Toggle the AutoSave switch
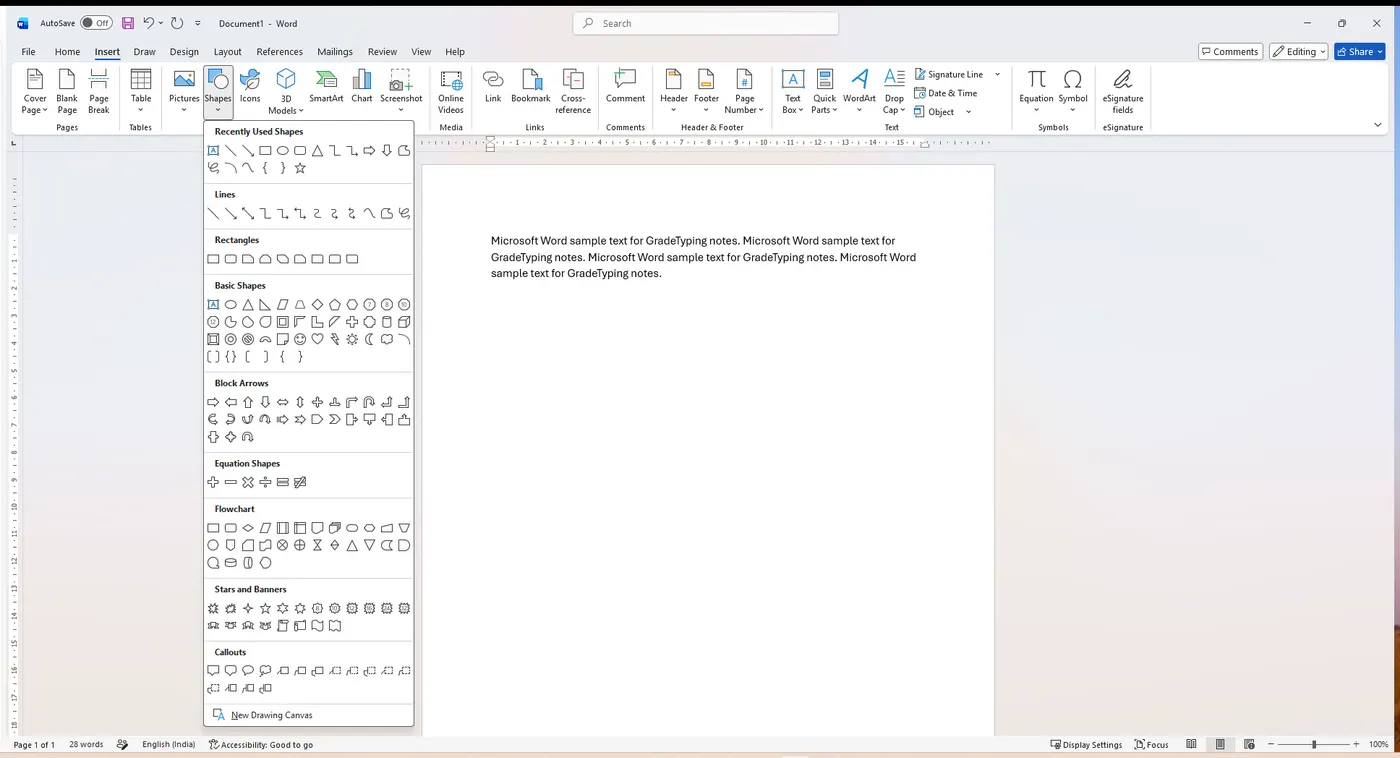The width and height of the screenshot is (1400, 758). tap(96, 23)
